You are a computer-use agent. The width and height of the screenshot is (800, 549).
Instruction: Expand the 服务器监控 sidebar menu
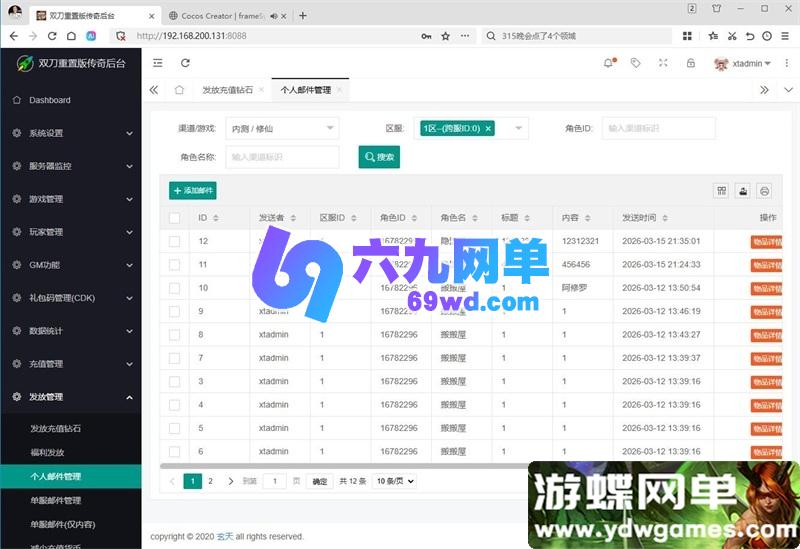71,166
